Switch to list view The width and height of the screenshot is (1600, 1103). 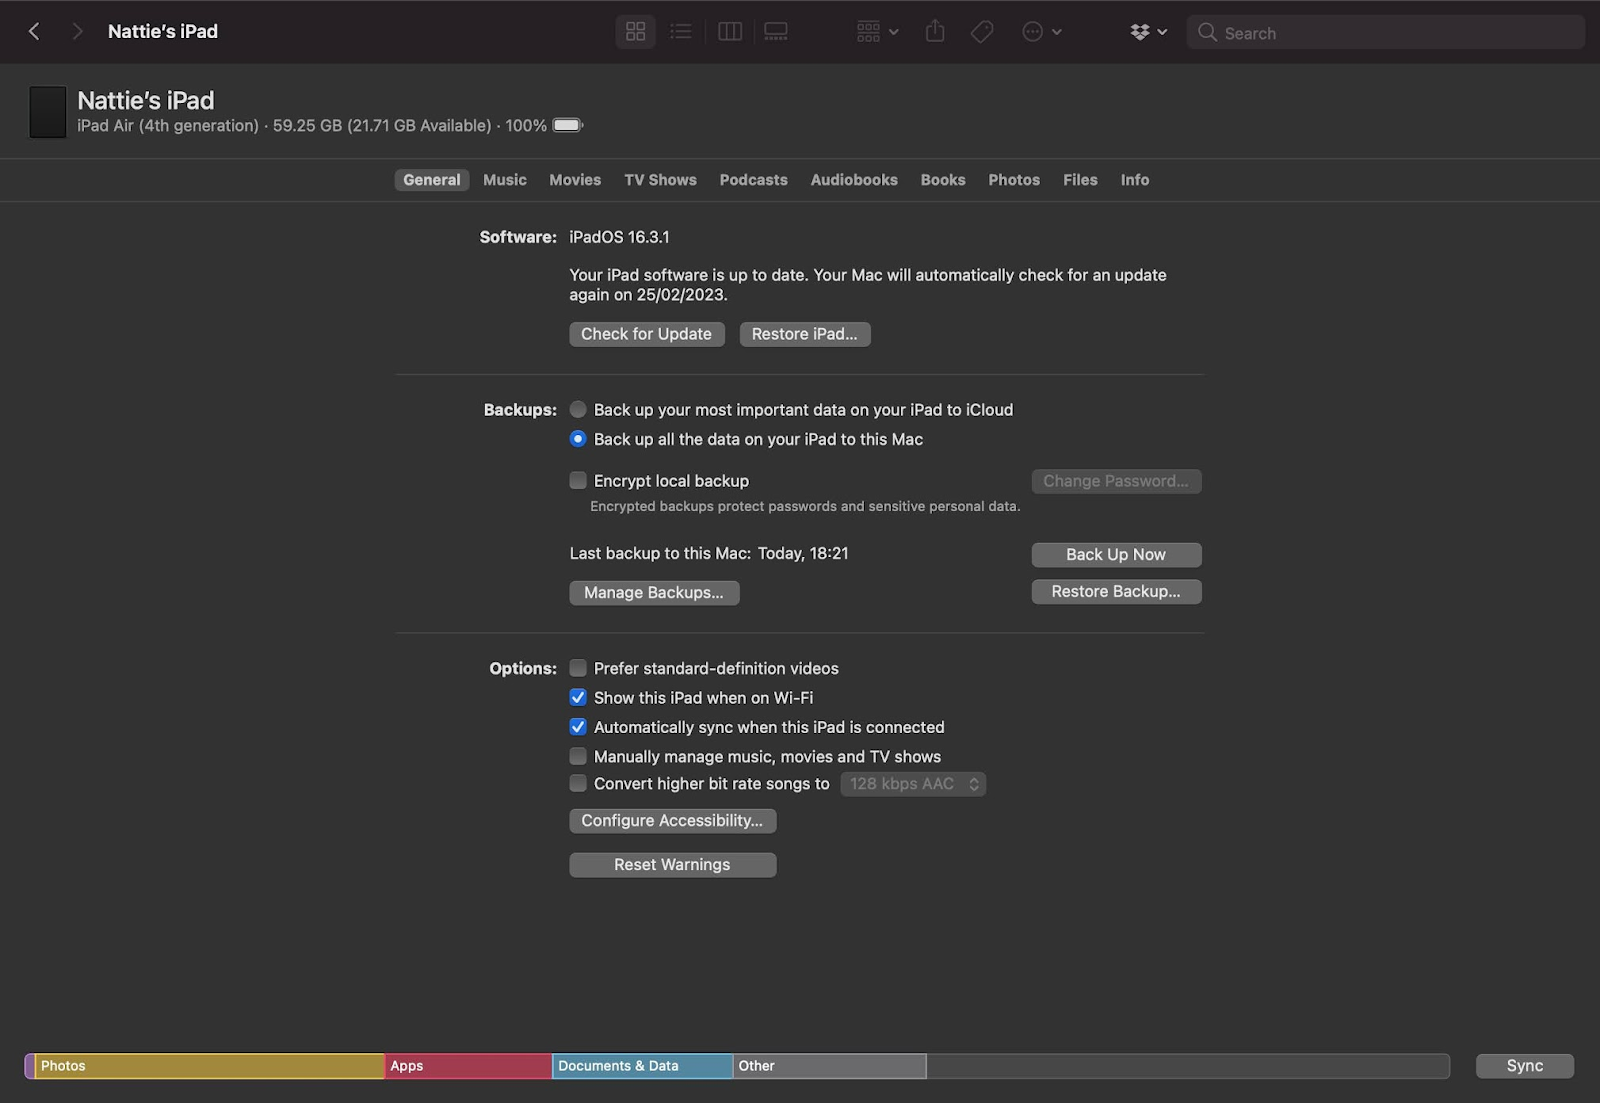coord(681,32)
